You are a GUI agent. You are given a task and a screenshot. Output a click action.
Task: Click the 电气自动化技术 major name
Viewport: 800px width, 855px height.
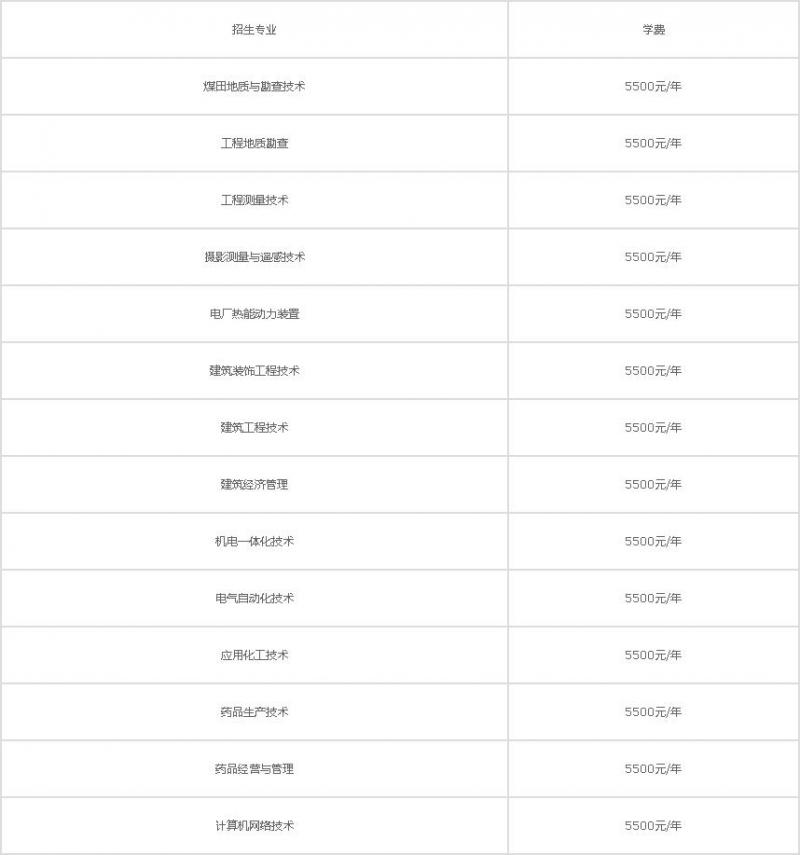click(x=254, y=599)
